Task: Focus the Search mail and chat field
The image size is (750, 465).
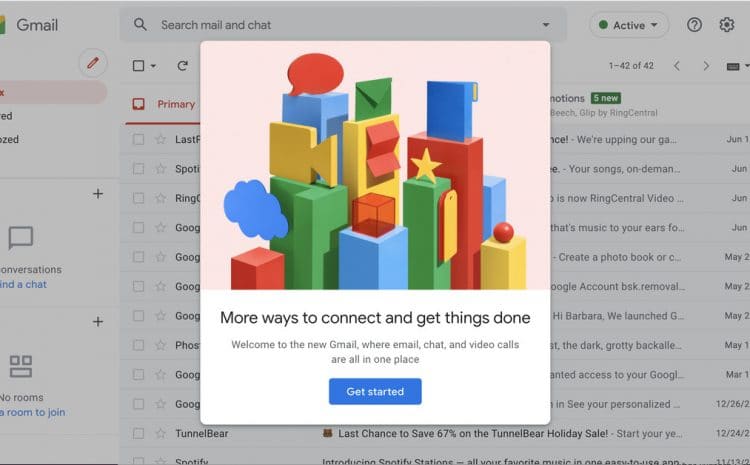Action: (343, 25)
